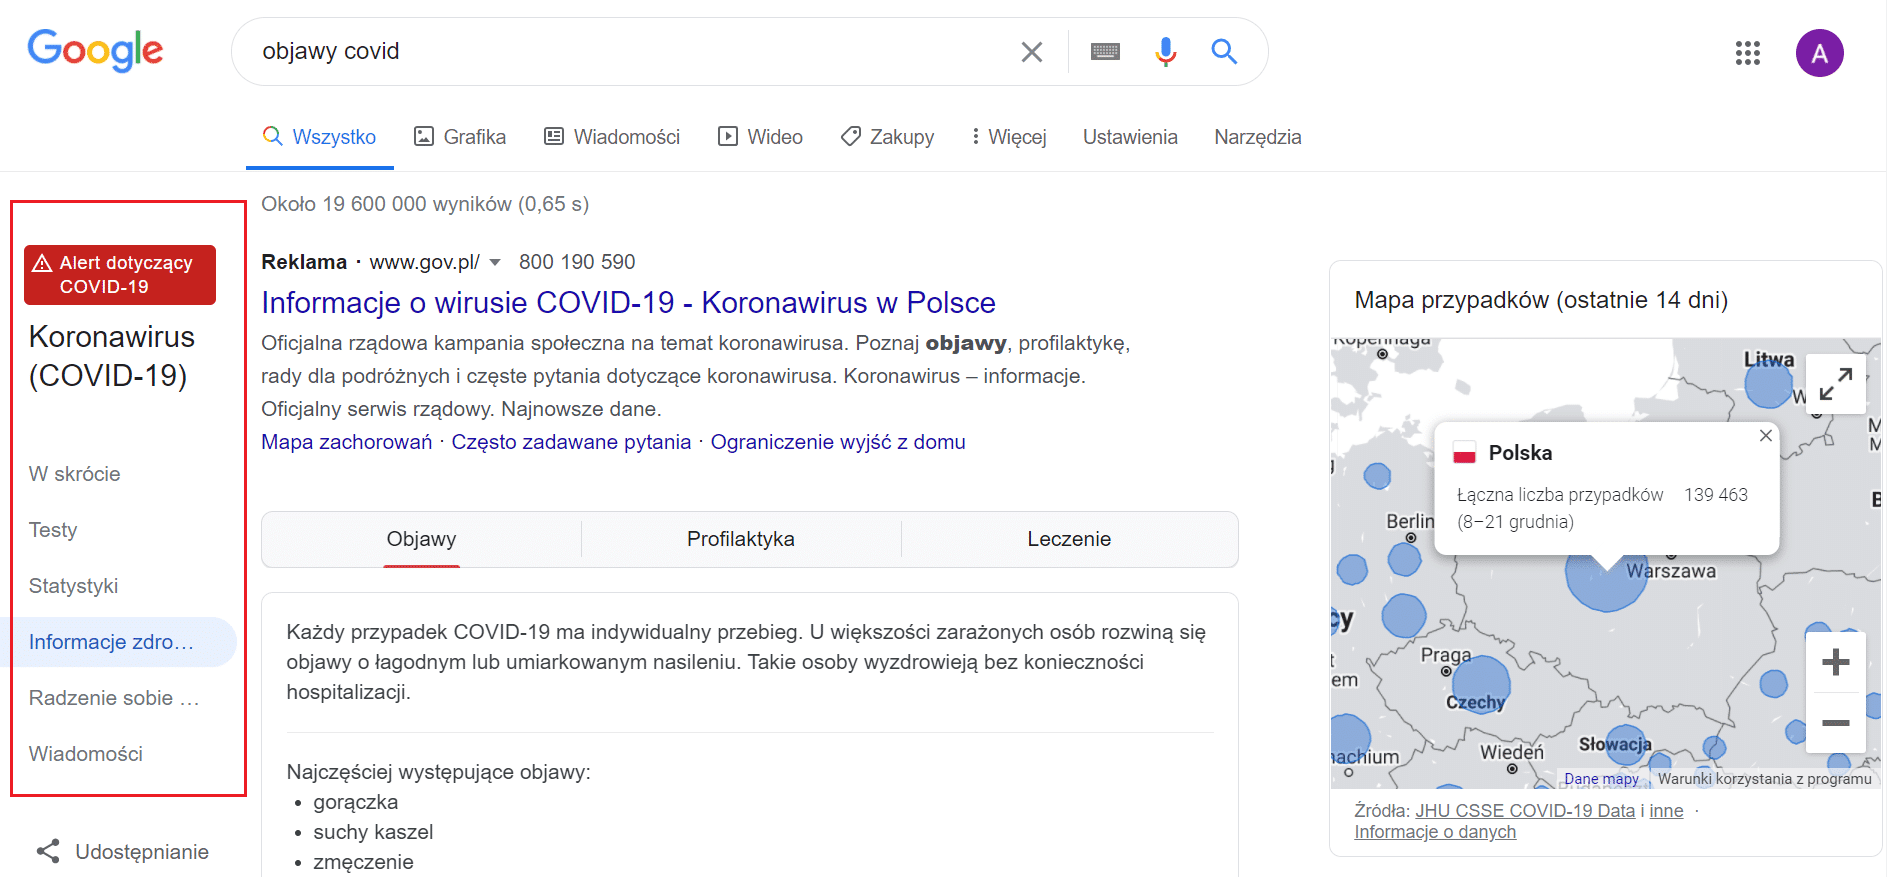Screen dimensions: 1887x877
Task: Open the on-screen keyboard icon
Action: click(x=1105, y=51)
